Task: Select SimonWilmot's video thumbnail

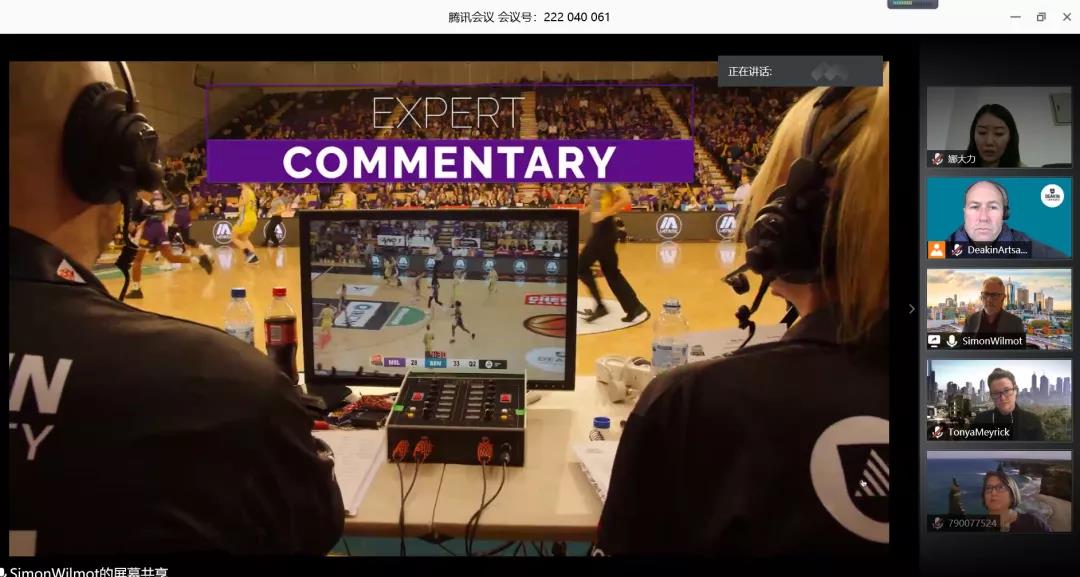Action: (x=998, y=306)
